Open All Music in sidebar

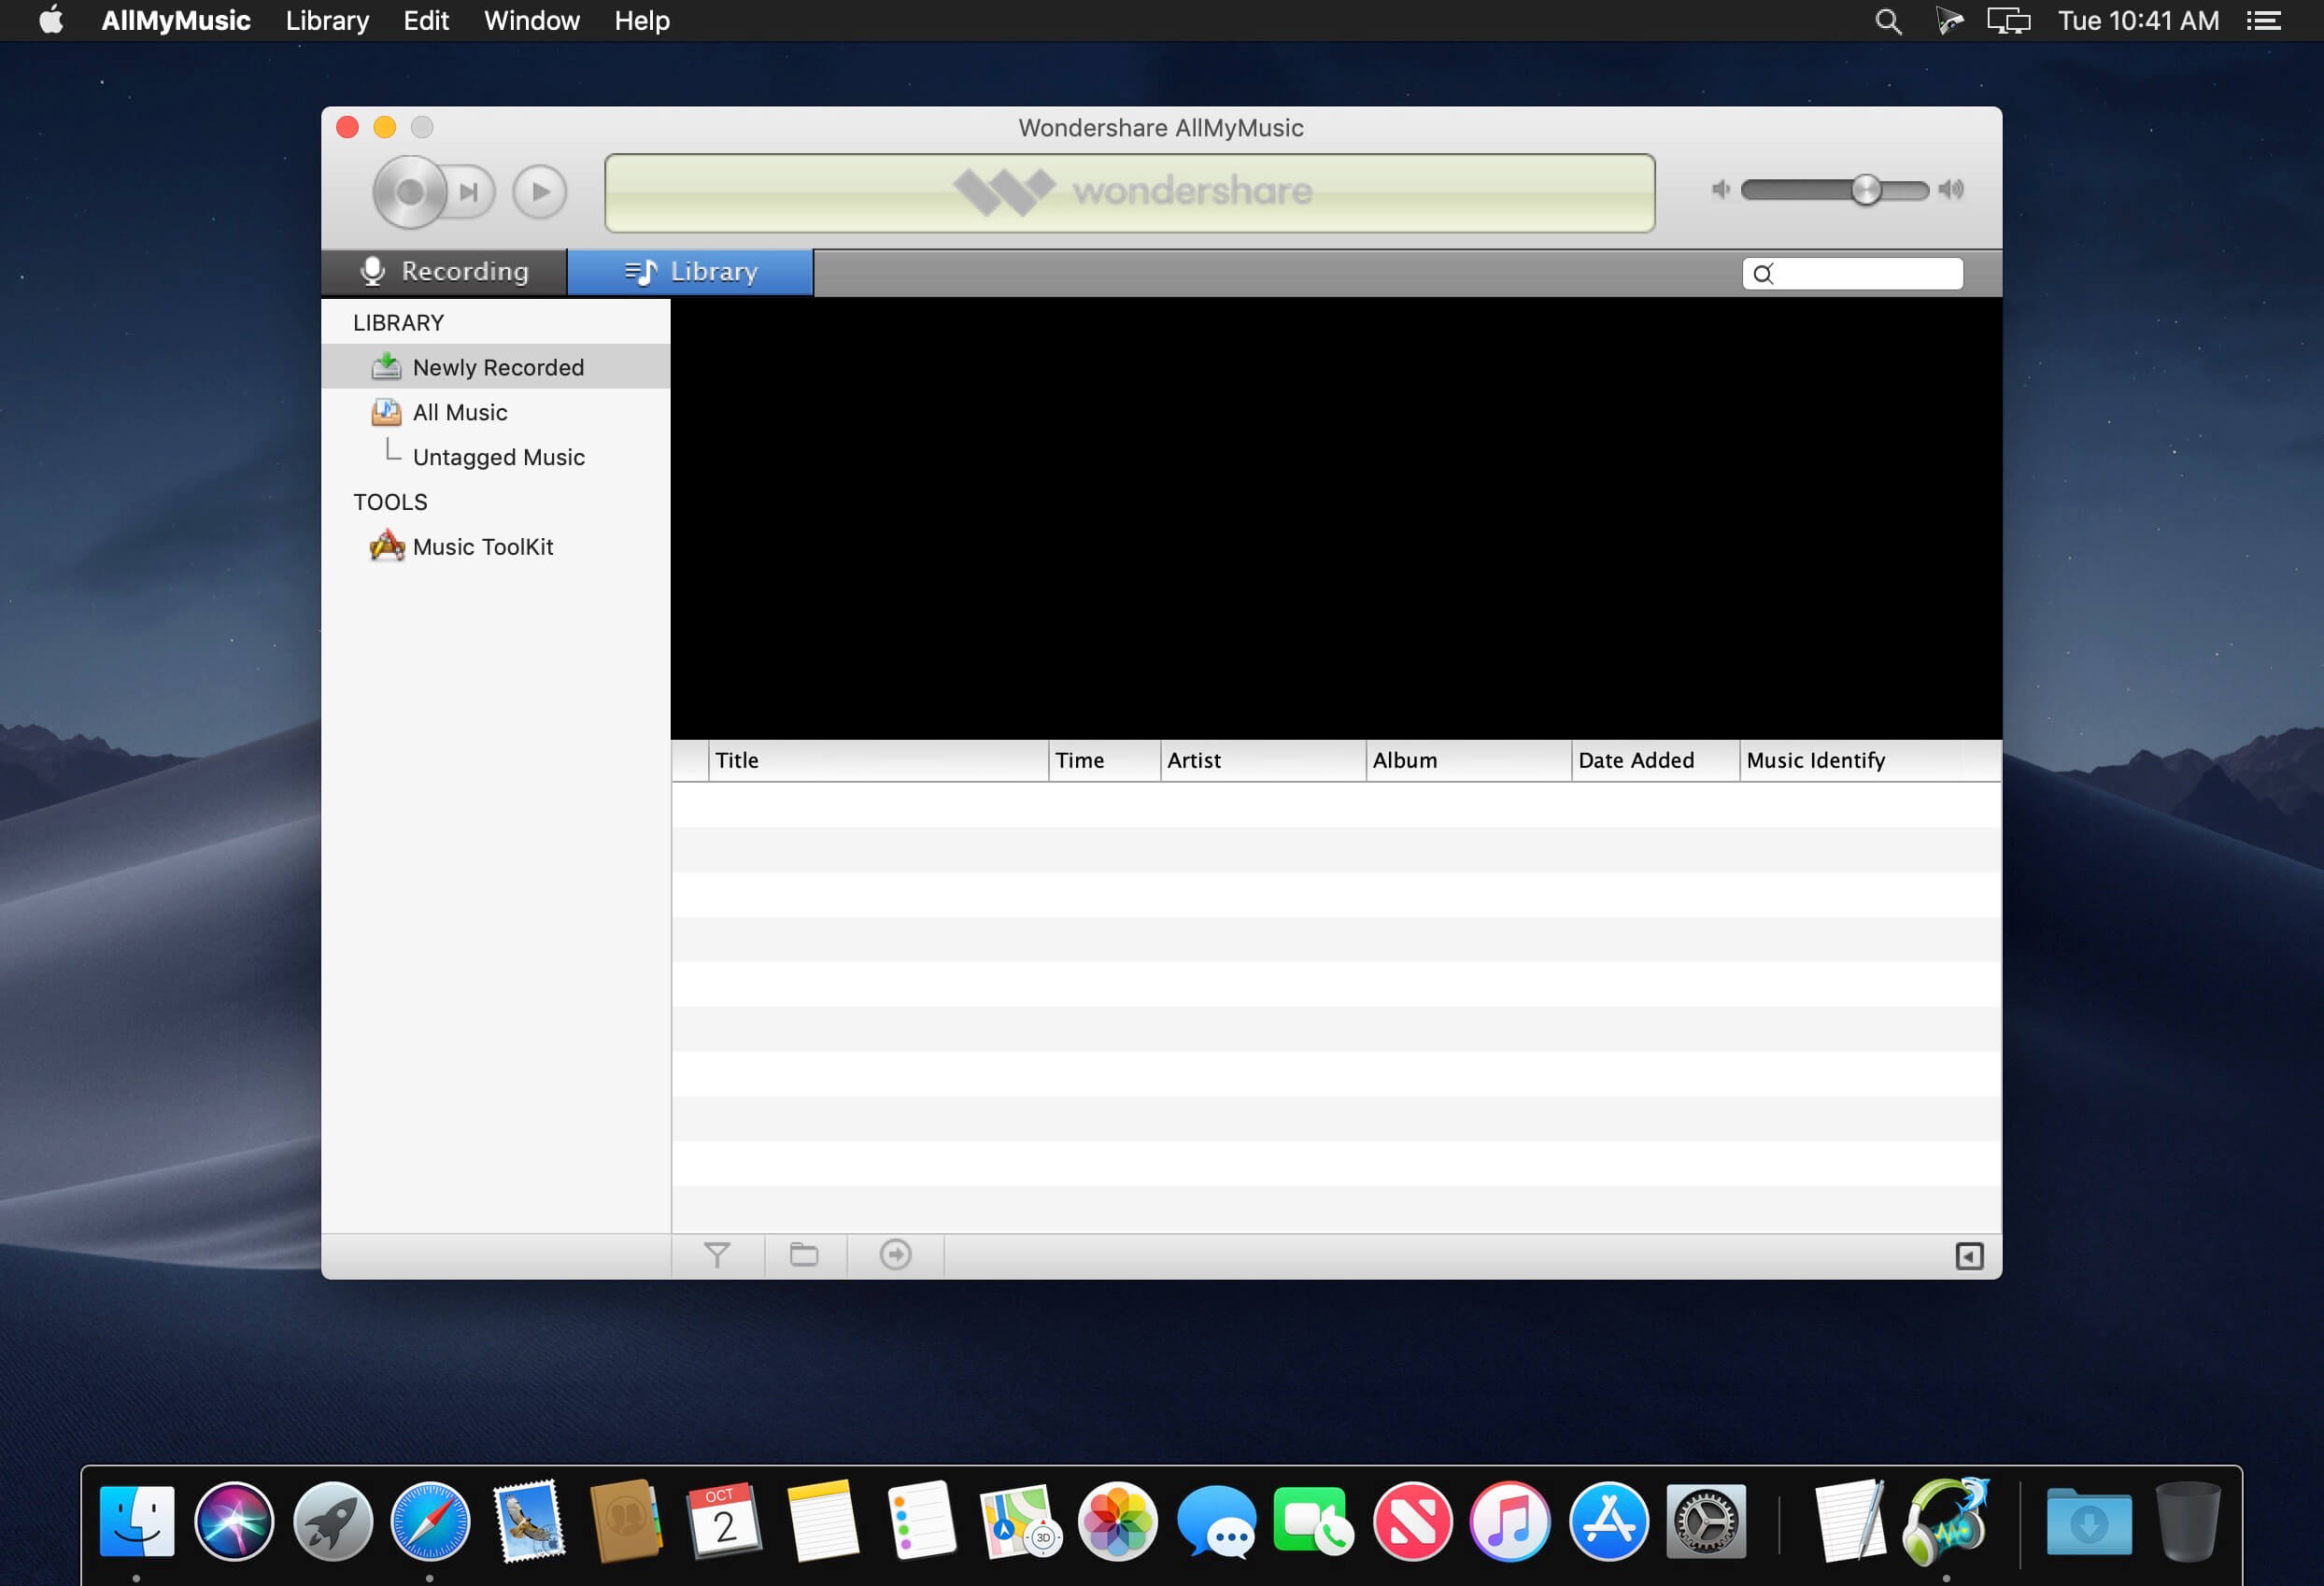pos(459,412)
